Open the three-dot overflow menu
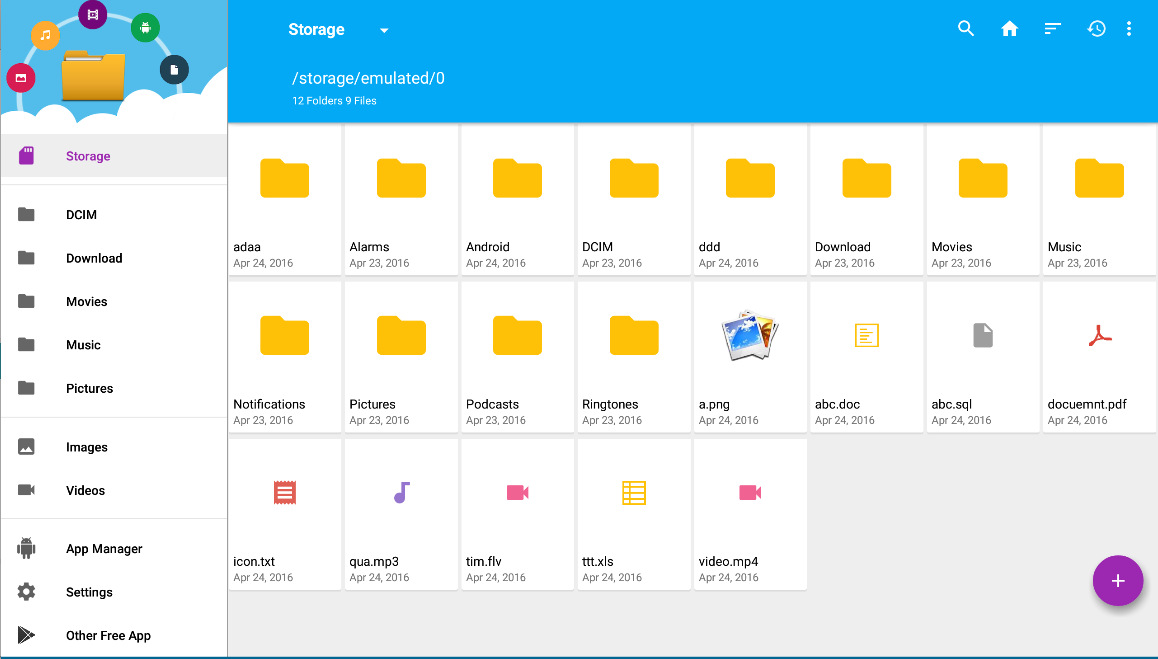 (x=1129, y=29)
